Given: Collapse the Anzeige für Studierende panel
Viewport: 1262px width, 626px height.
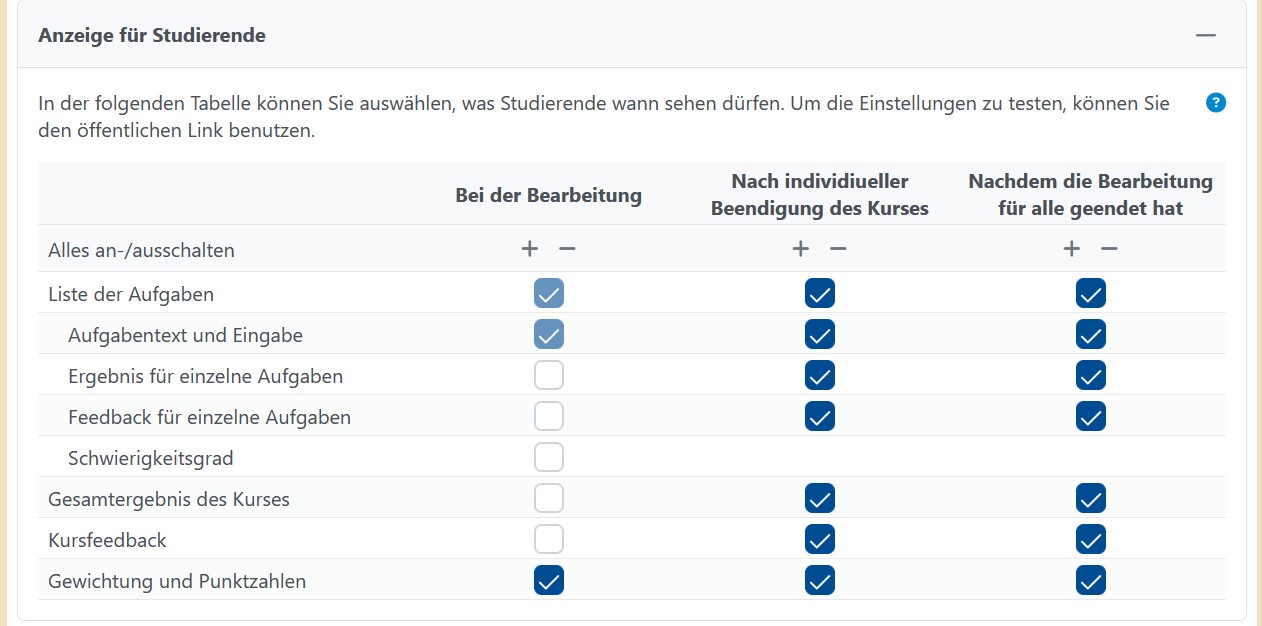Looking at the screenshot, I should 1206,35.
